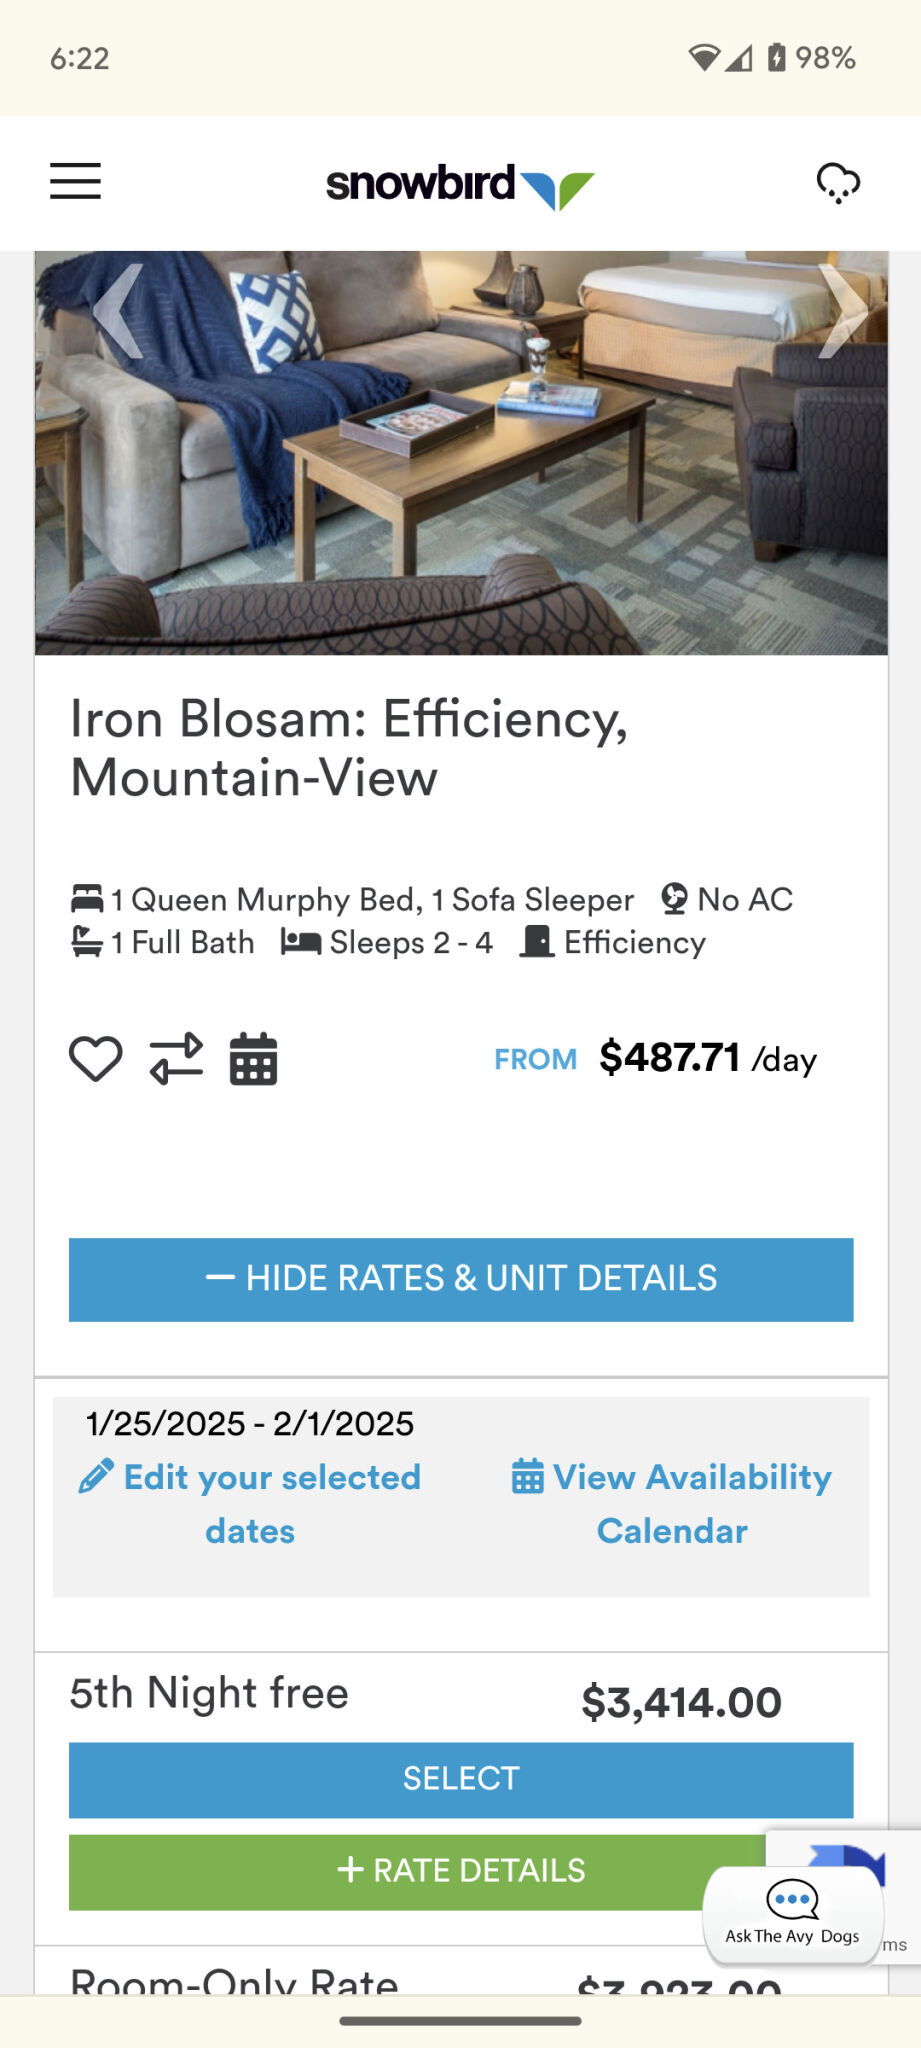Image resolution: width=921 pixels, height=2048 pixels.
Task: Advance to next room photo
Action: tap(842, 311)
